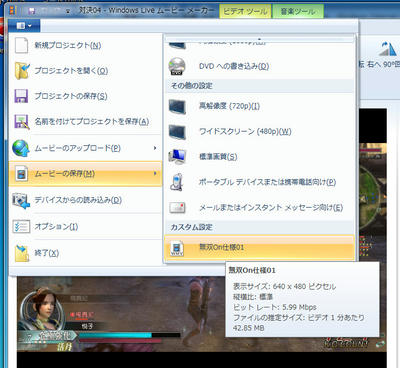This screenshot has height=368, width=400.
Task: Open the application menu dropdown button
Action: [24, 26]
